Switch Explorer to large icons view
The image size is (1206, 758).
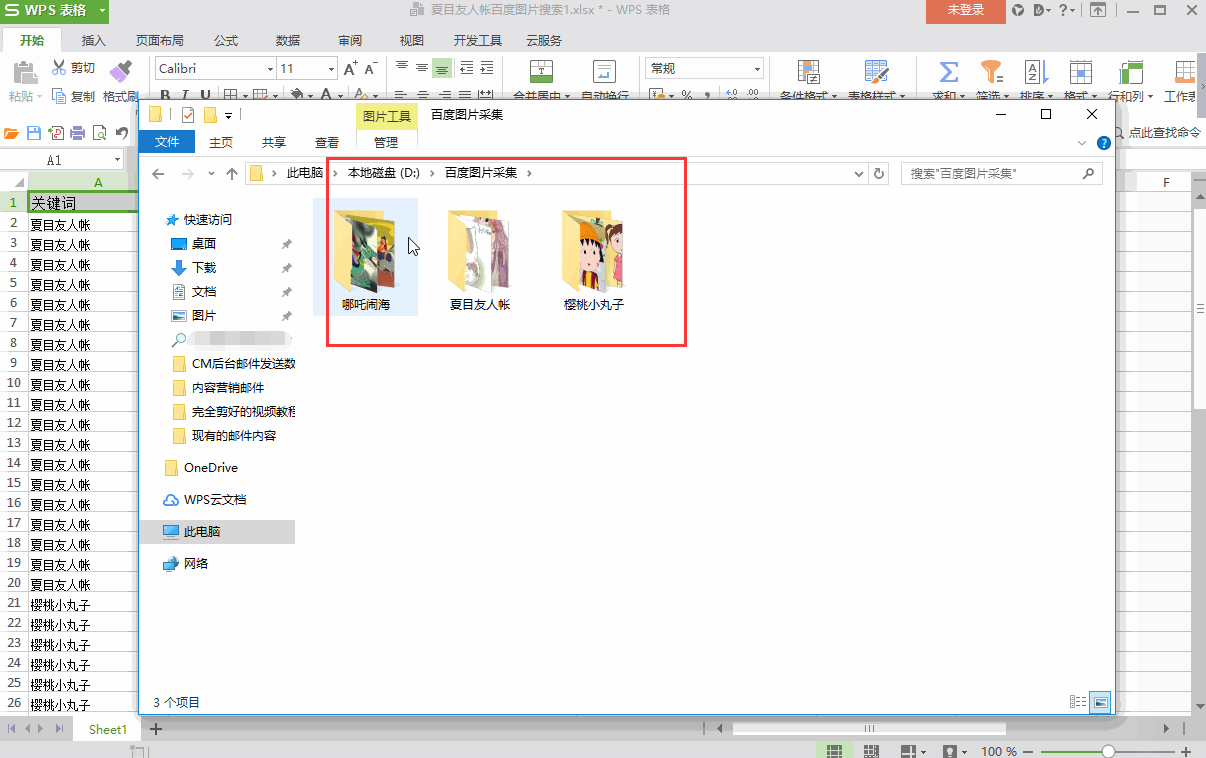(1100, 703)
